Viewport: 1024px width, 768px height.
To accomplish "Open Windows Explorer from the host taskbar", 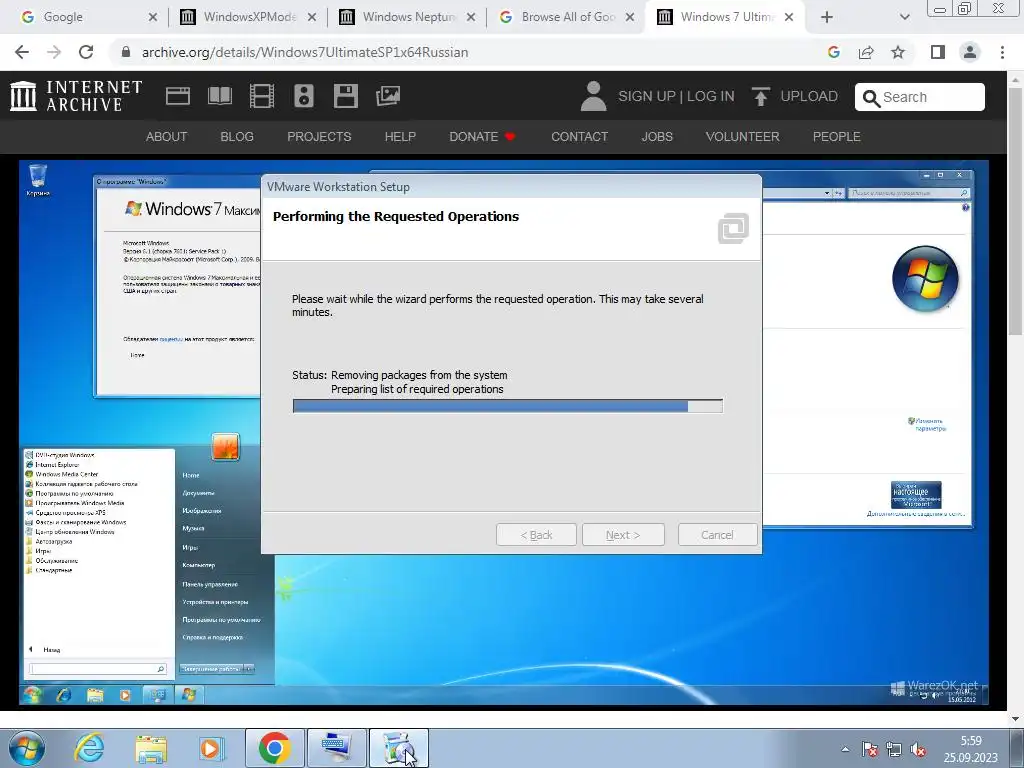I will [150, 748].
